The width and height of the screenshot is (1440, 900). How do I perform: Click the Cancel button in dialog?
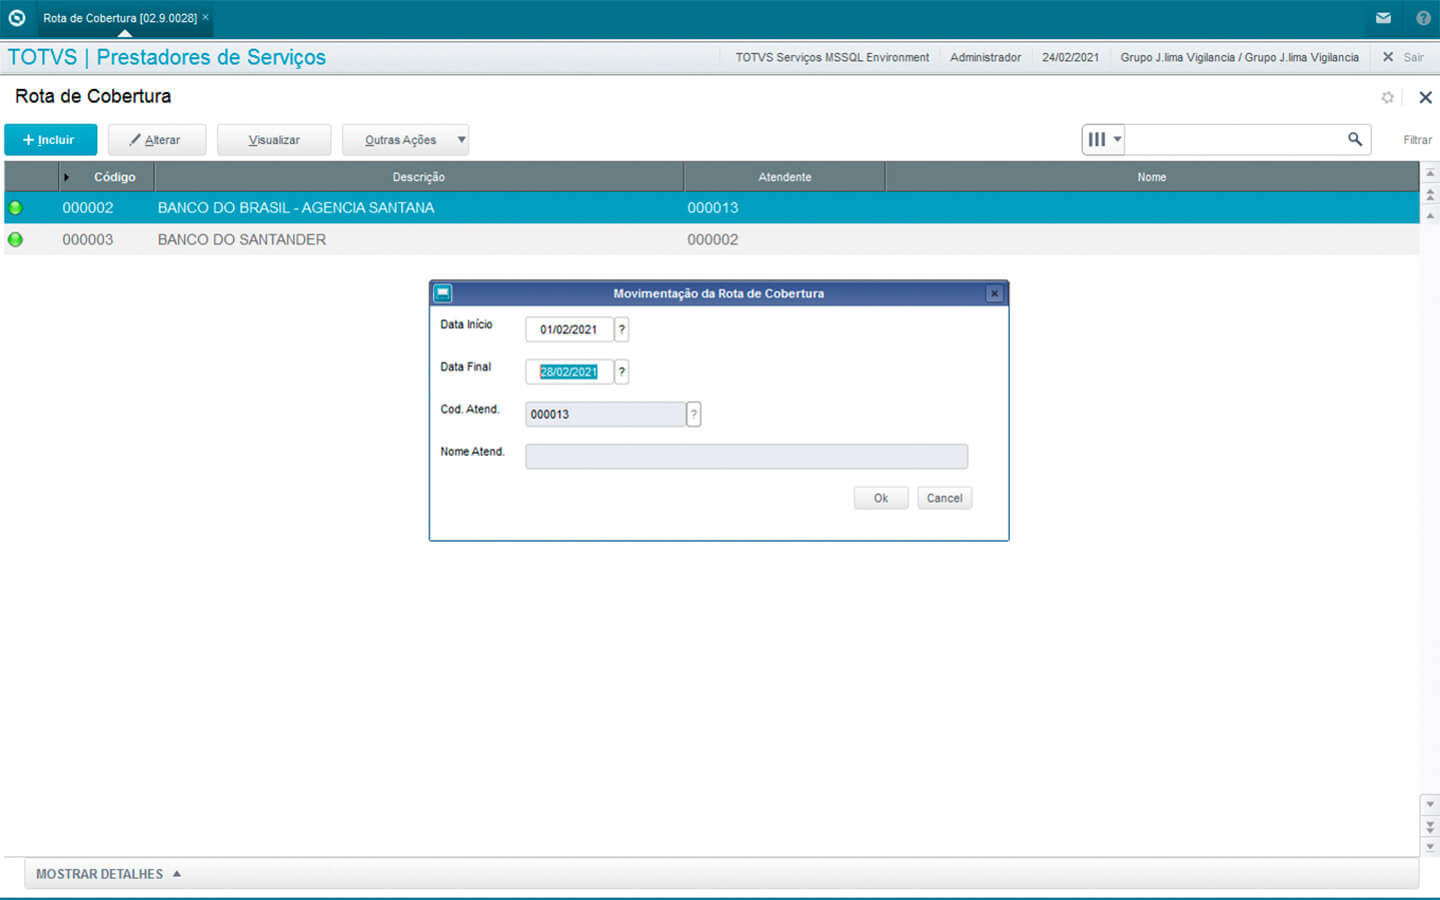(x=944, y=498)
